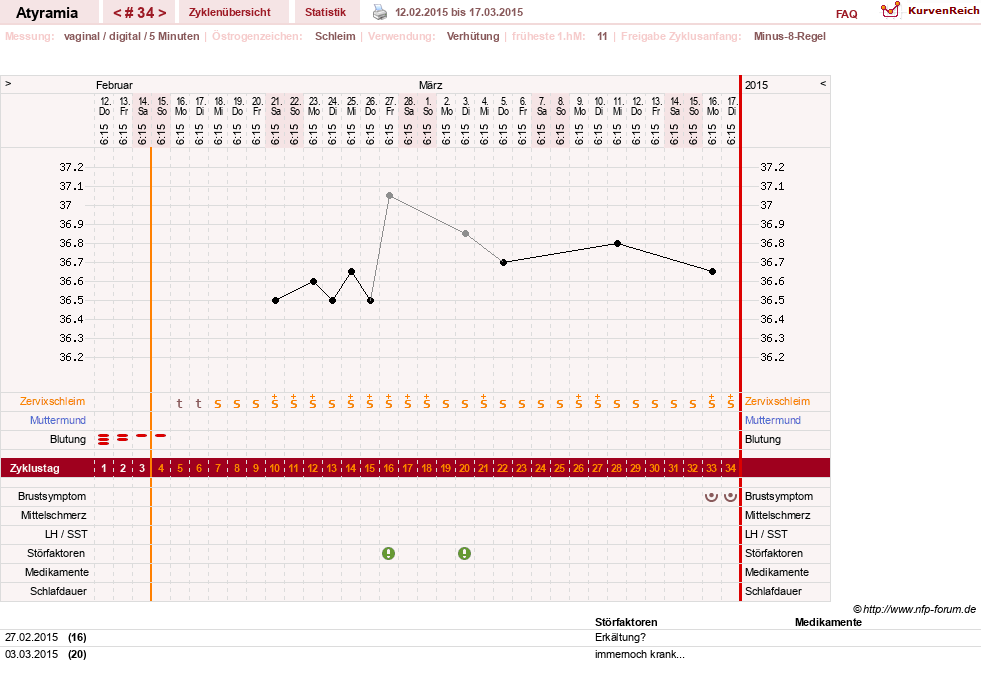Viewport: 981px width, 681px height.
Task: Click 'Minus-8-Regel' setting value
Action: [x=790, y=36]
